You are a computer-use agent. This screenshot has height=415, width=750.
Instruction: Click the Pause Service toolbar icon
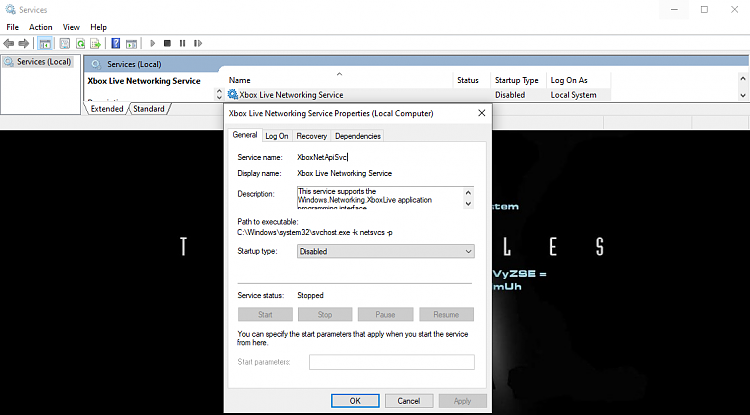182,44
